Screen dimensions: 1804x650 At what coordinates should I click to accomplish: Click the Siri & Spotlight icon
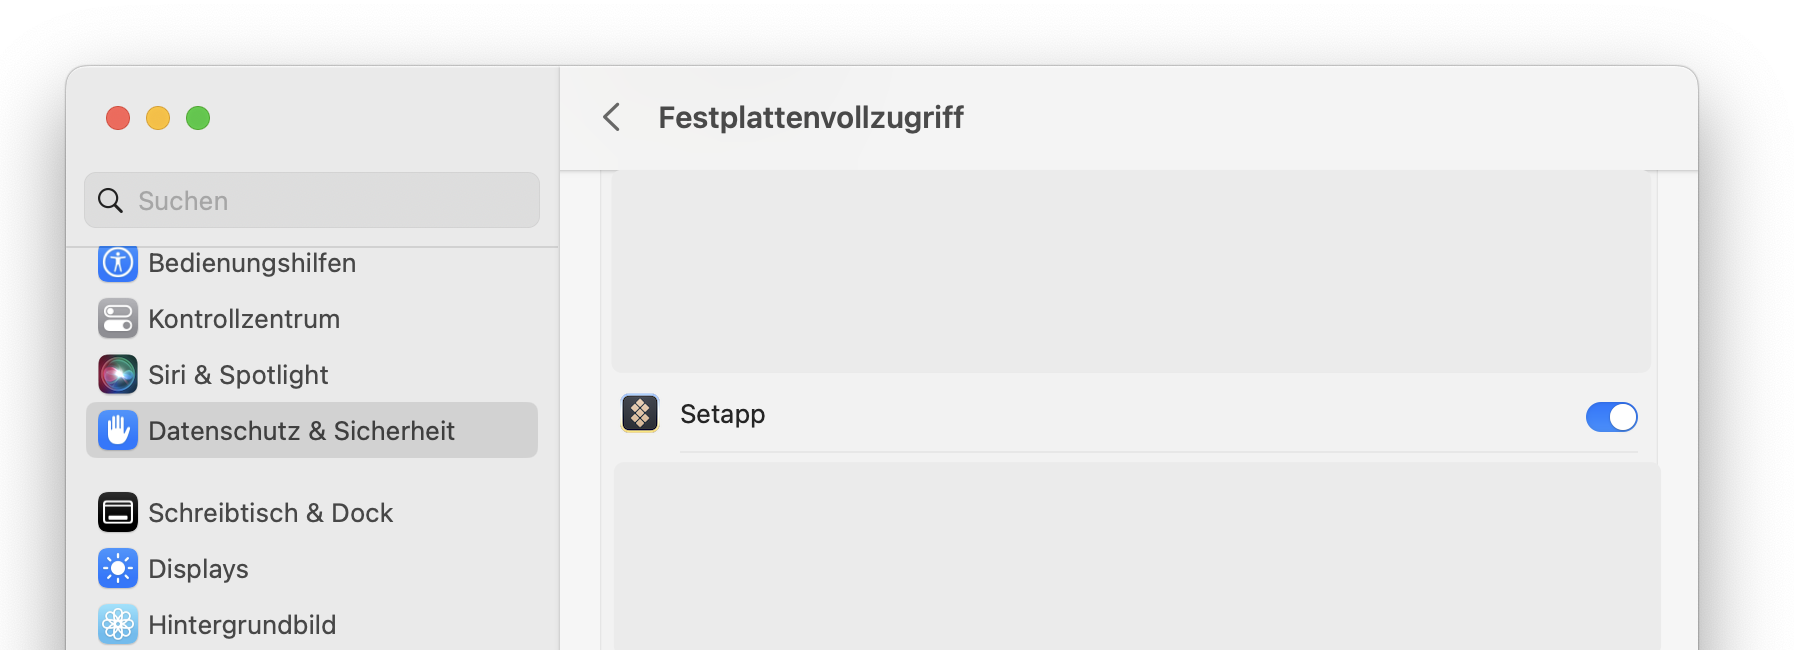coord(118,375)
